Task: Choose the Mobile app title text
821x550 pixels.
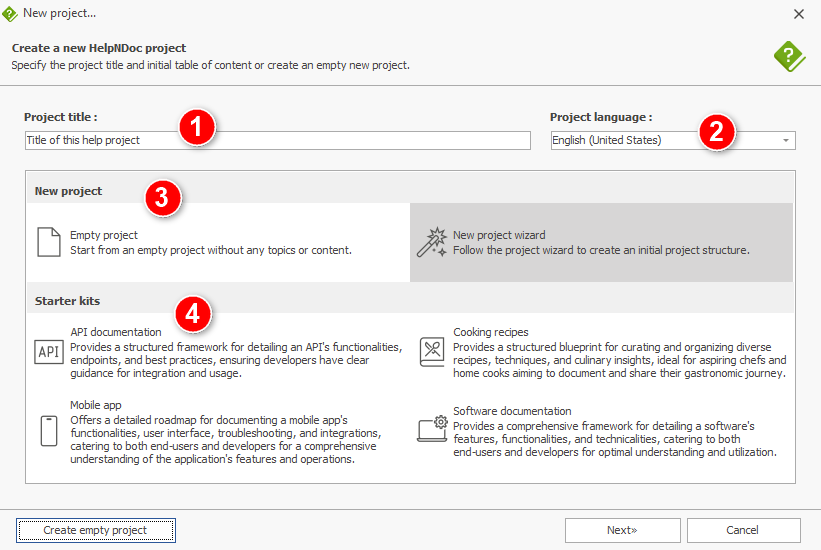Action: click(96, 405)
